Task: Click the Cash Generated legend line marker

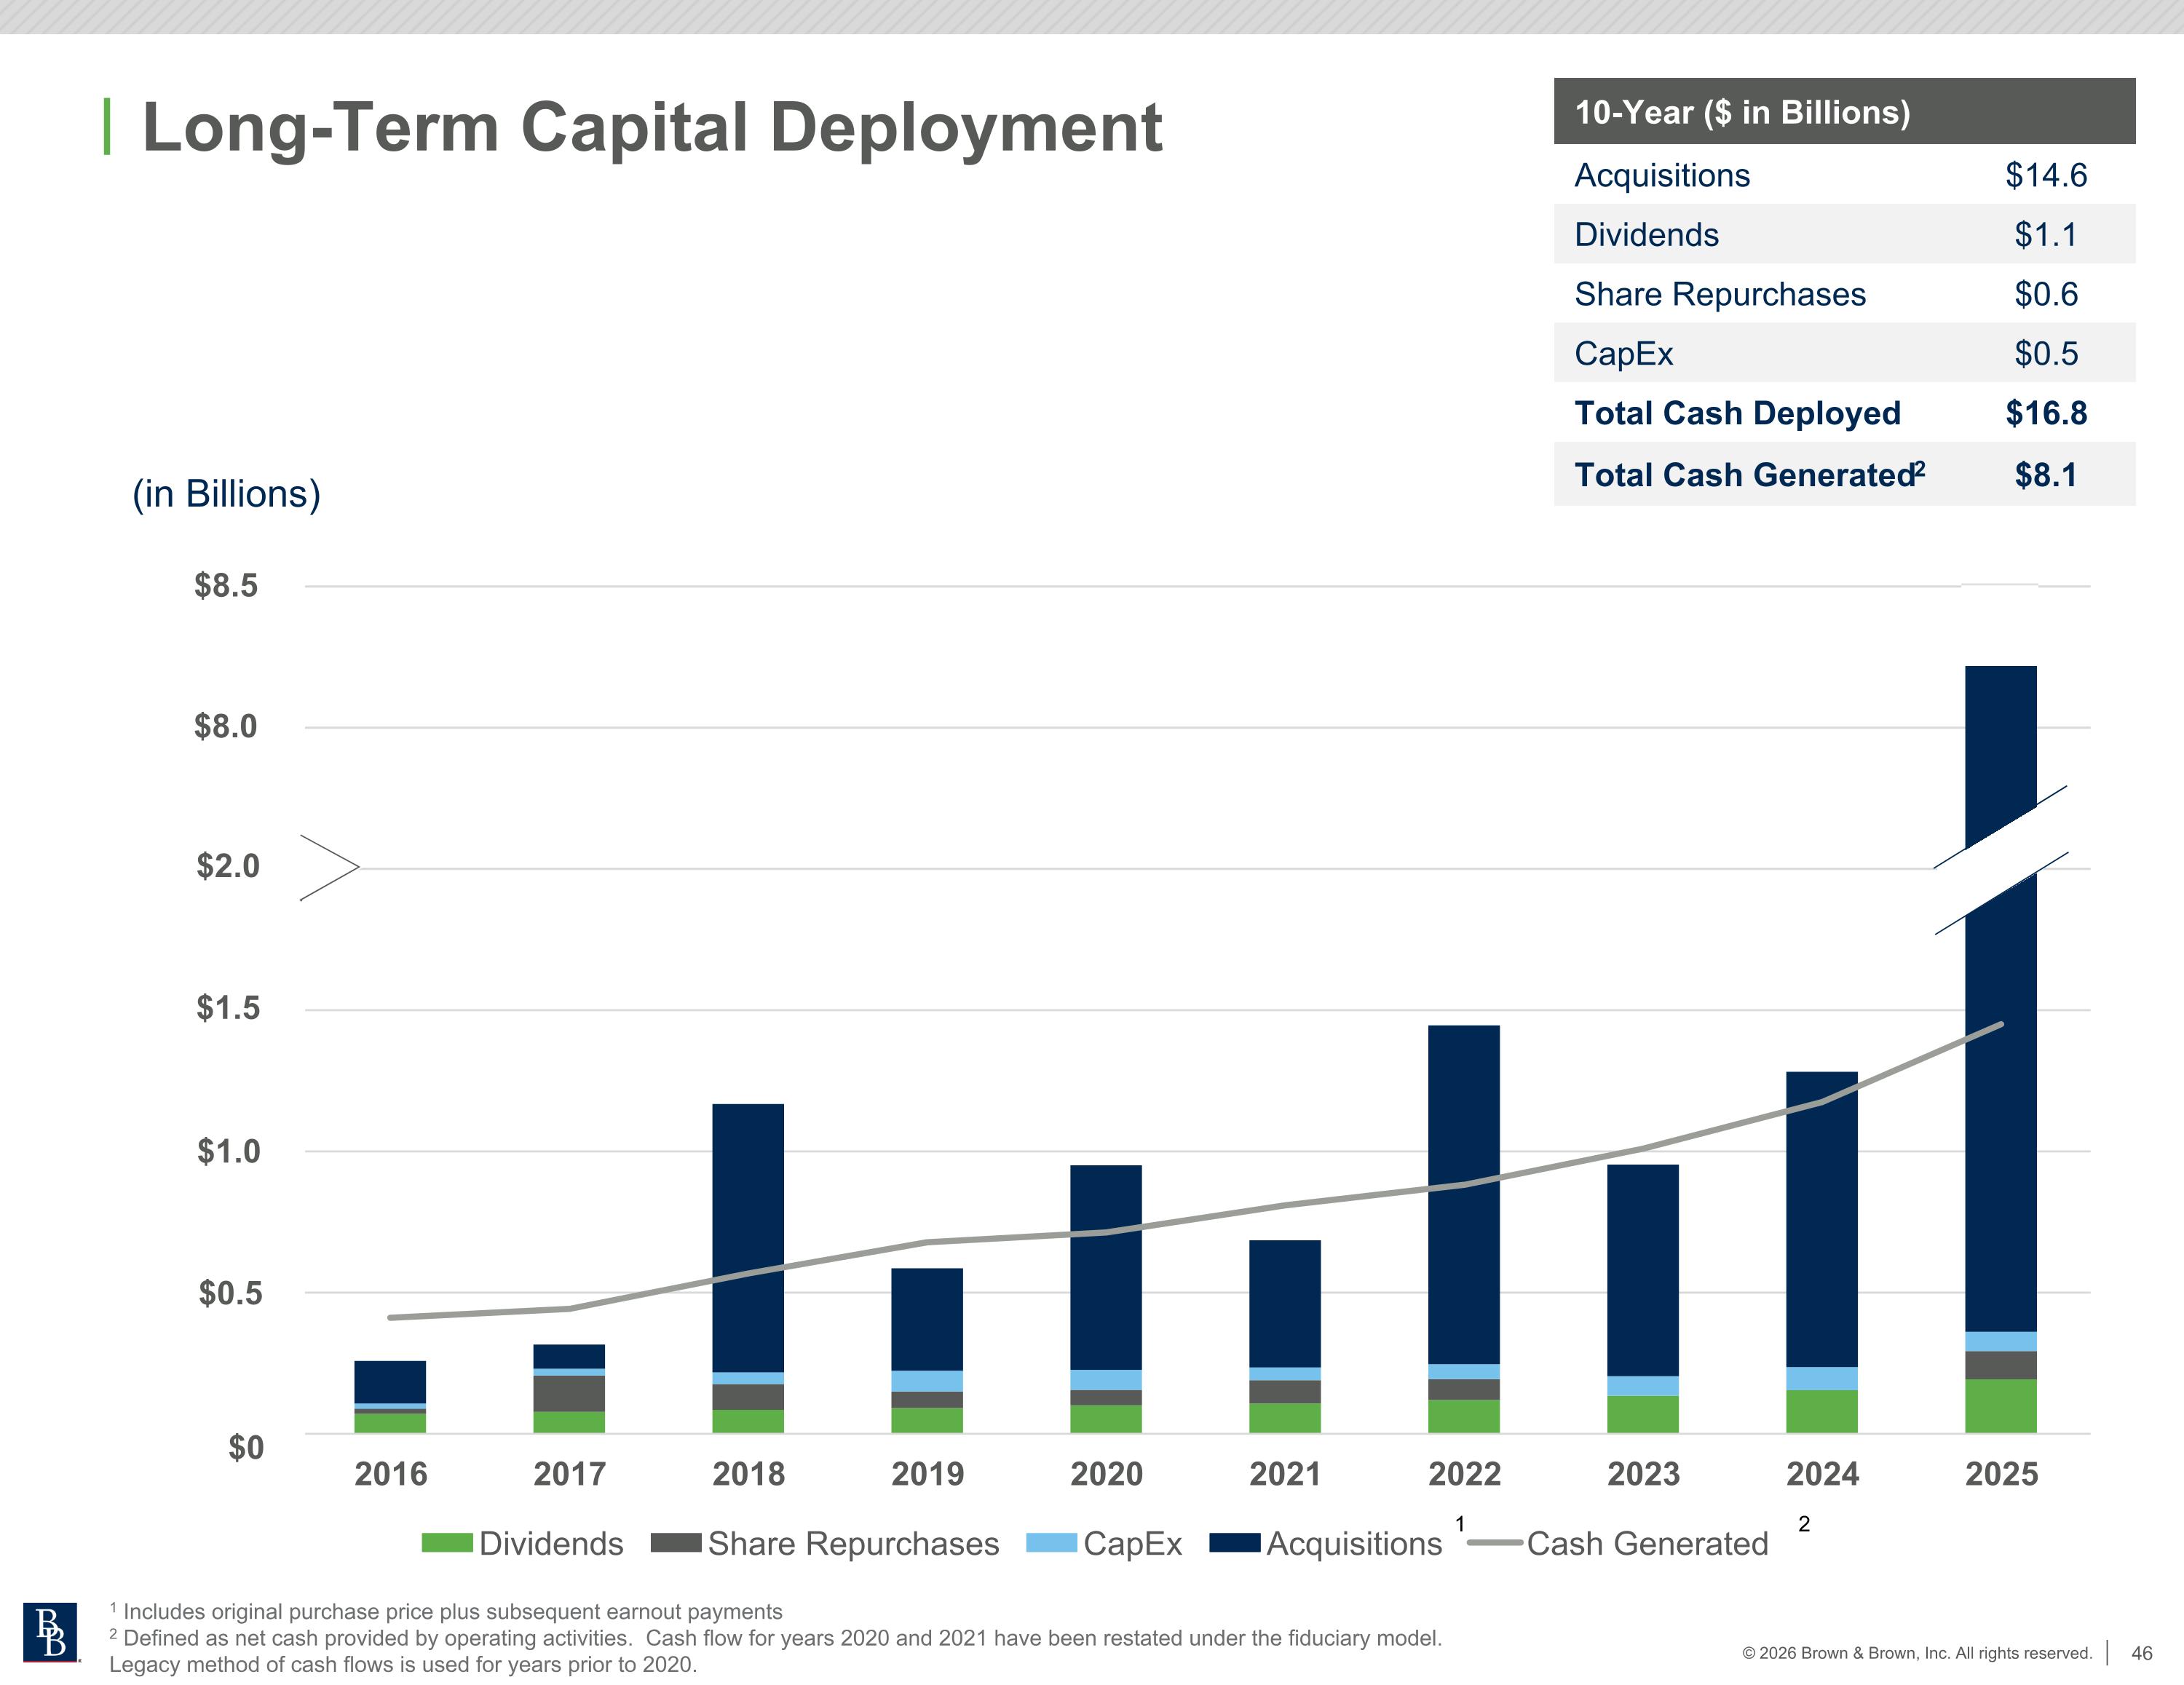Action: coord(1494,1543)
